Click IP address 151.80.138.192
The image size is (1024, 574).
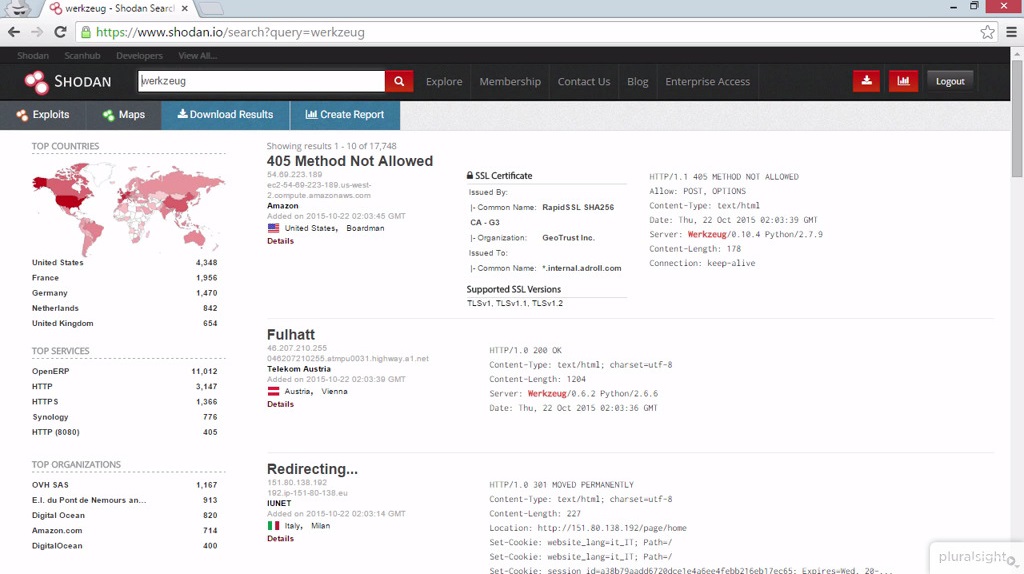[x=297, y=483]
